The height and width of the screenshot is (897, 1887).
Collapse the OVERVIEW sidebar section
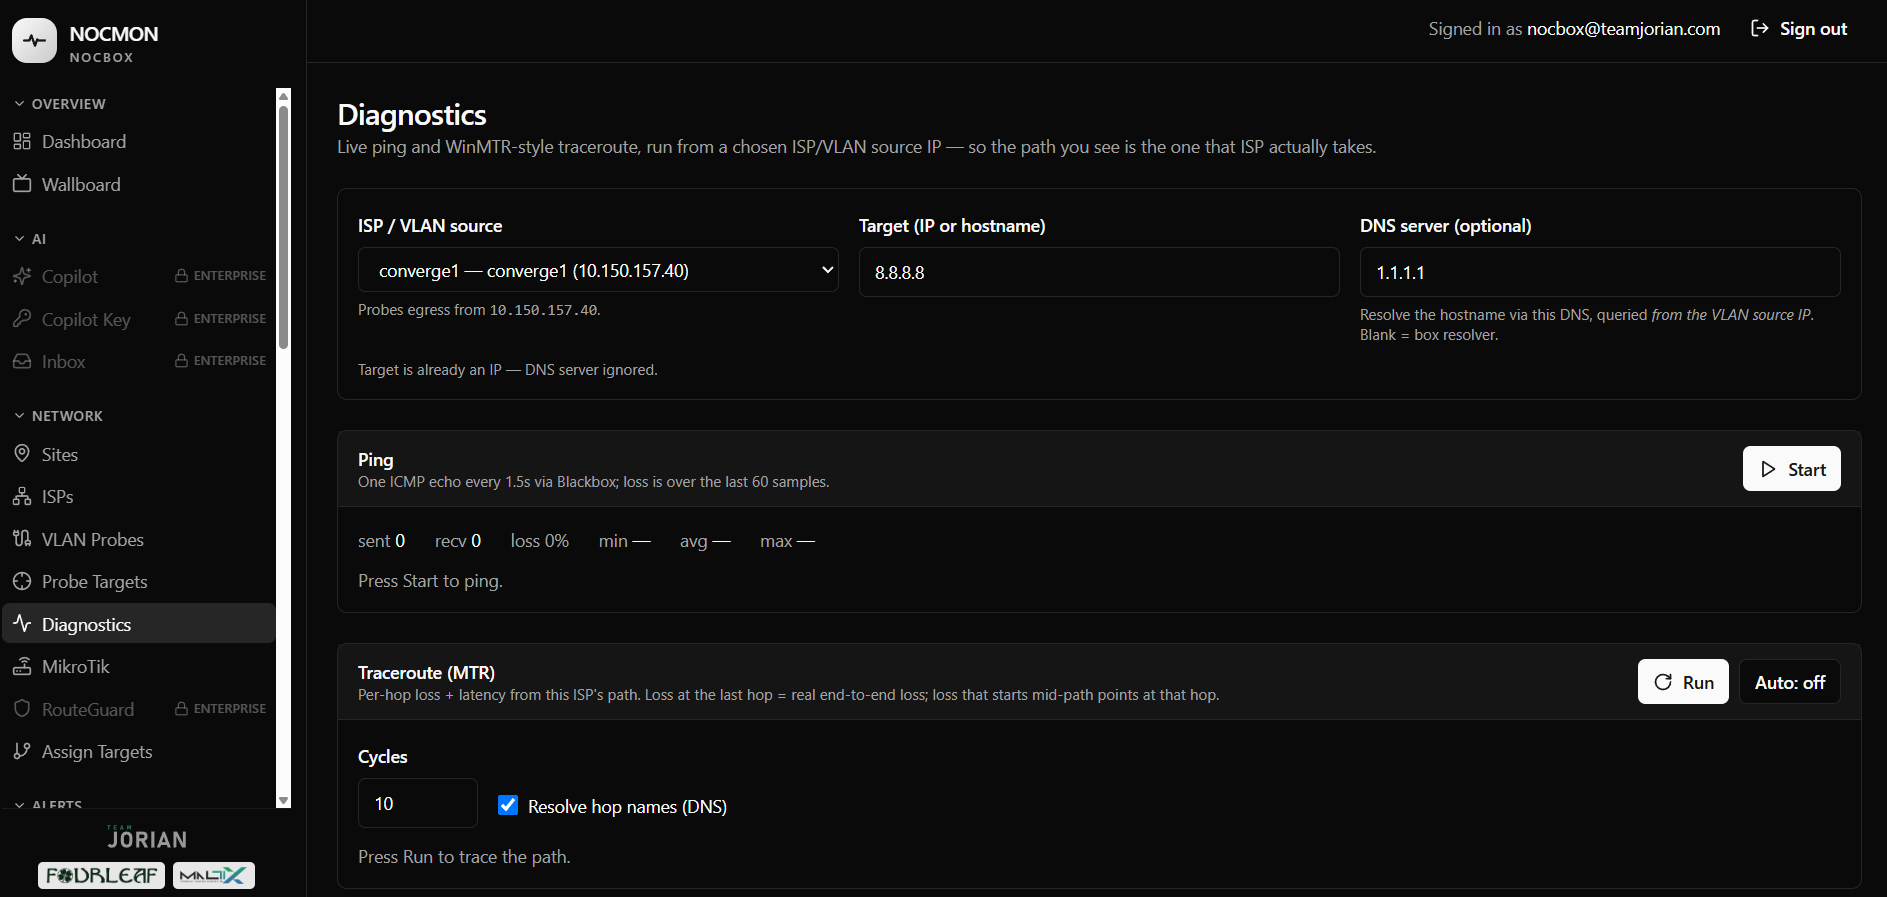(59, 104)
